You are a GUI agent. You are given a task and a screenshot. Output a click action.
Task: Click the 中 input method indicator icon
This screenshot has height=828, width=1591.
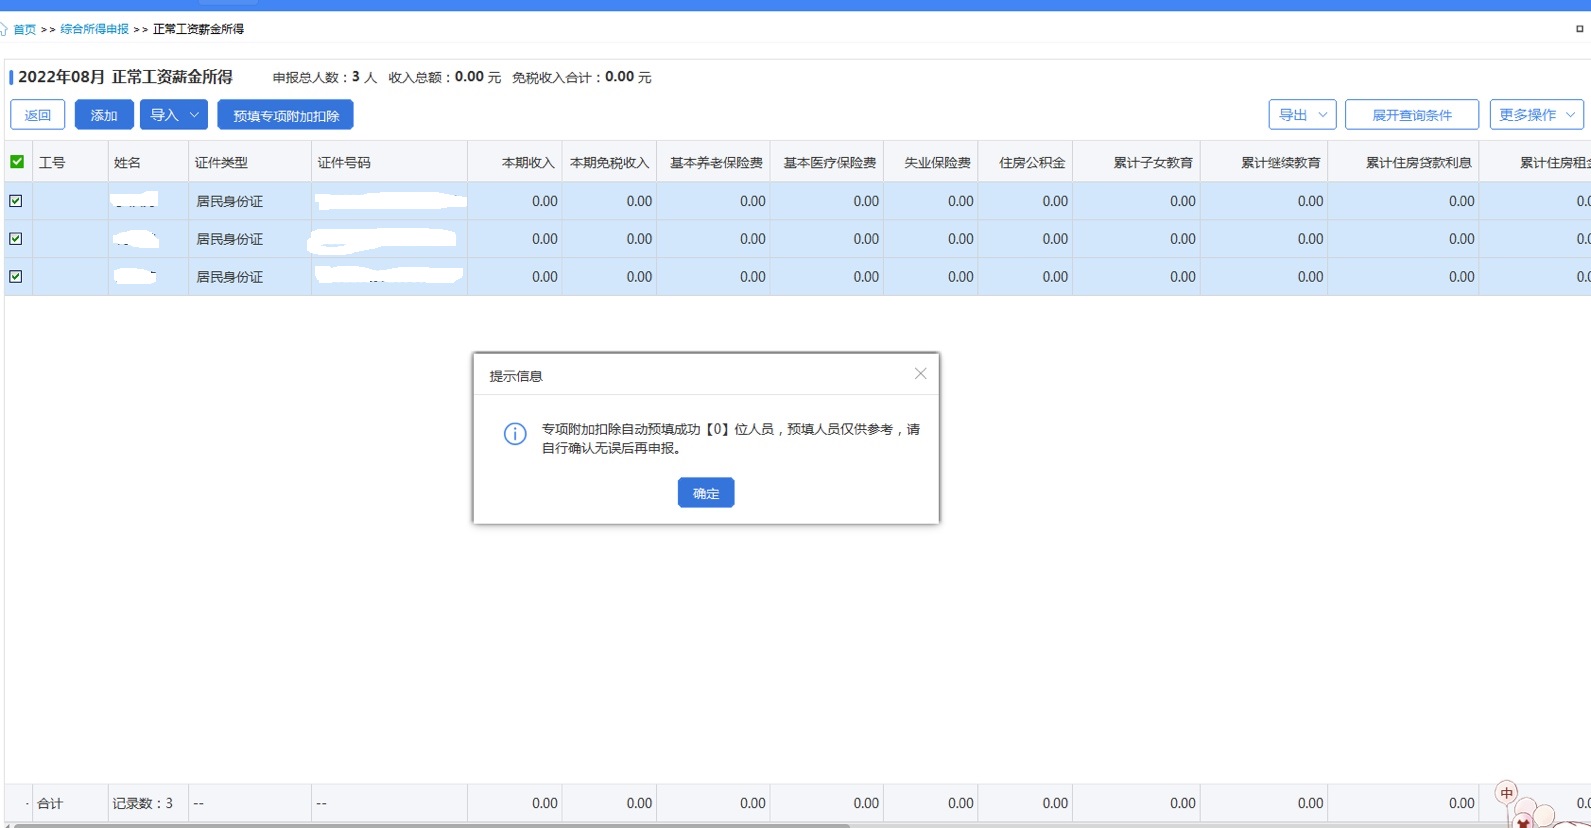click(x=1507, y=793)
